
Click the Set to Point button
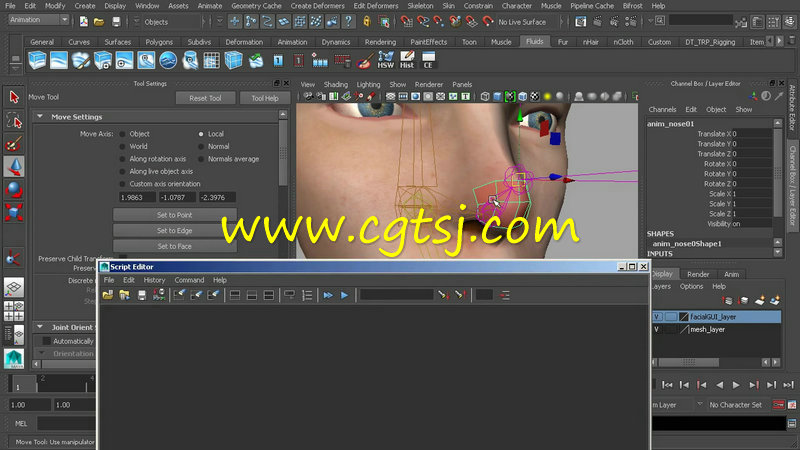click(x=174, y=215)
